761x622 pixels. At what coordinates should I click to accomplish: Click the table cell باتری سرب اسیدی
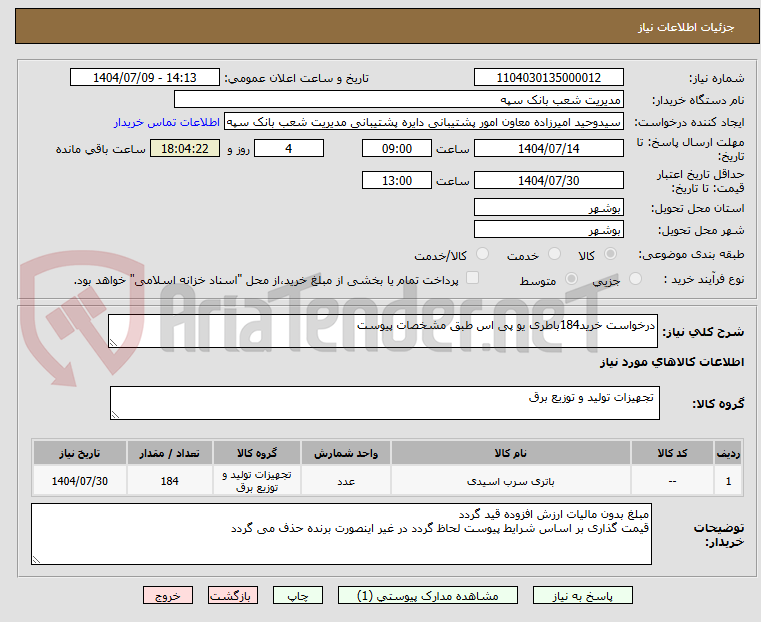pyautogui.click(x=511, y=481)
